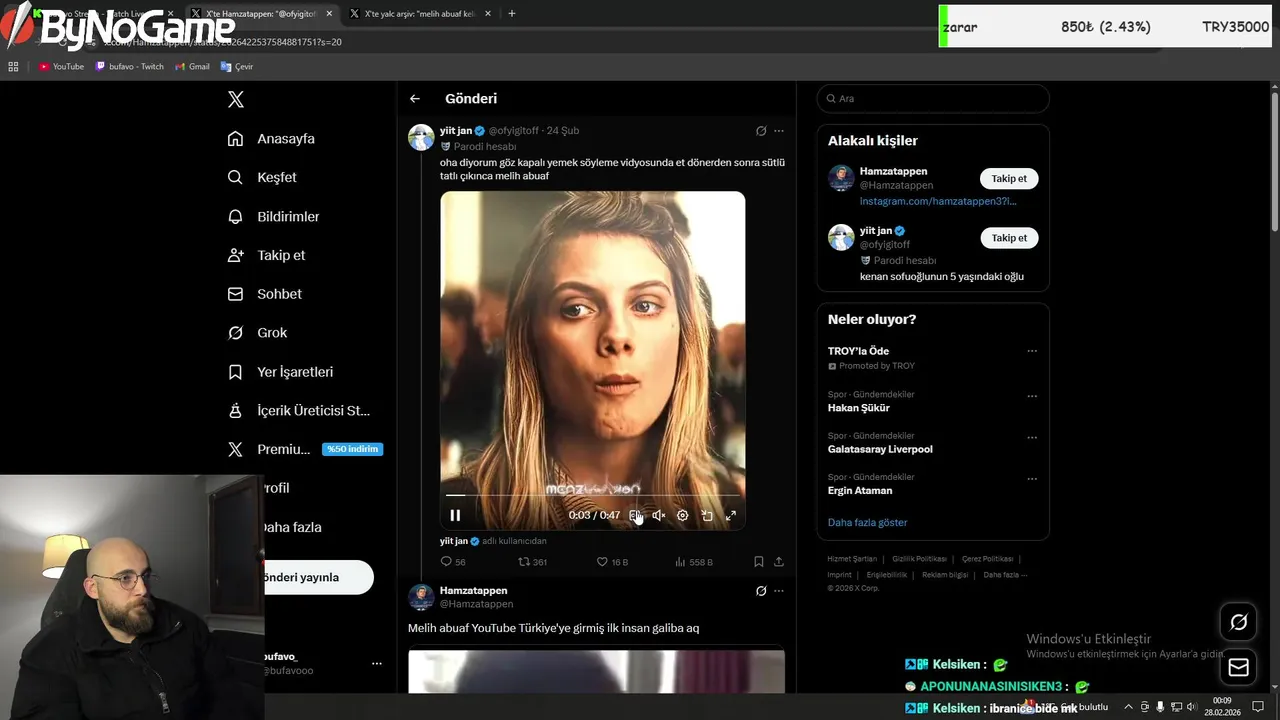Open Bildirimler notifications
The width and height of the screenshot is (1280, 720).
(x=273, y=216)
